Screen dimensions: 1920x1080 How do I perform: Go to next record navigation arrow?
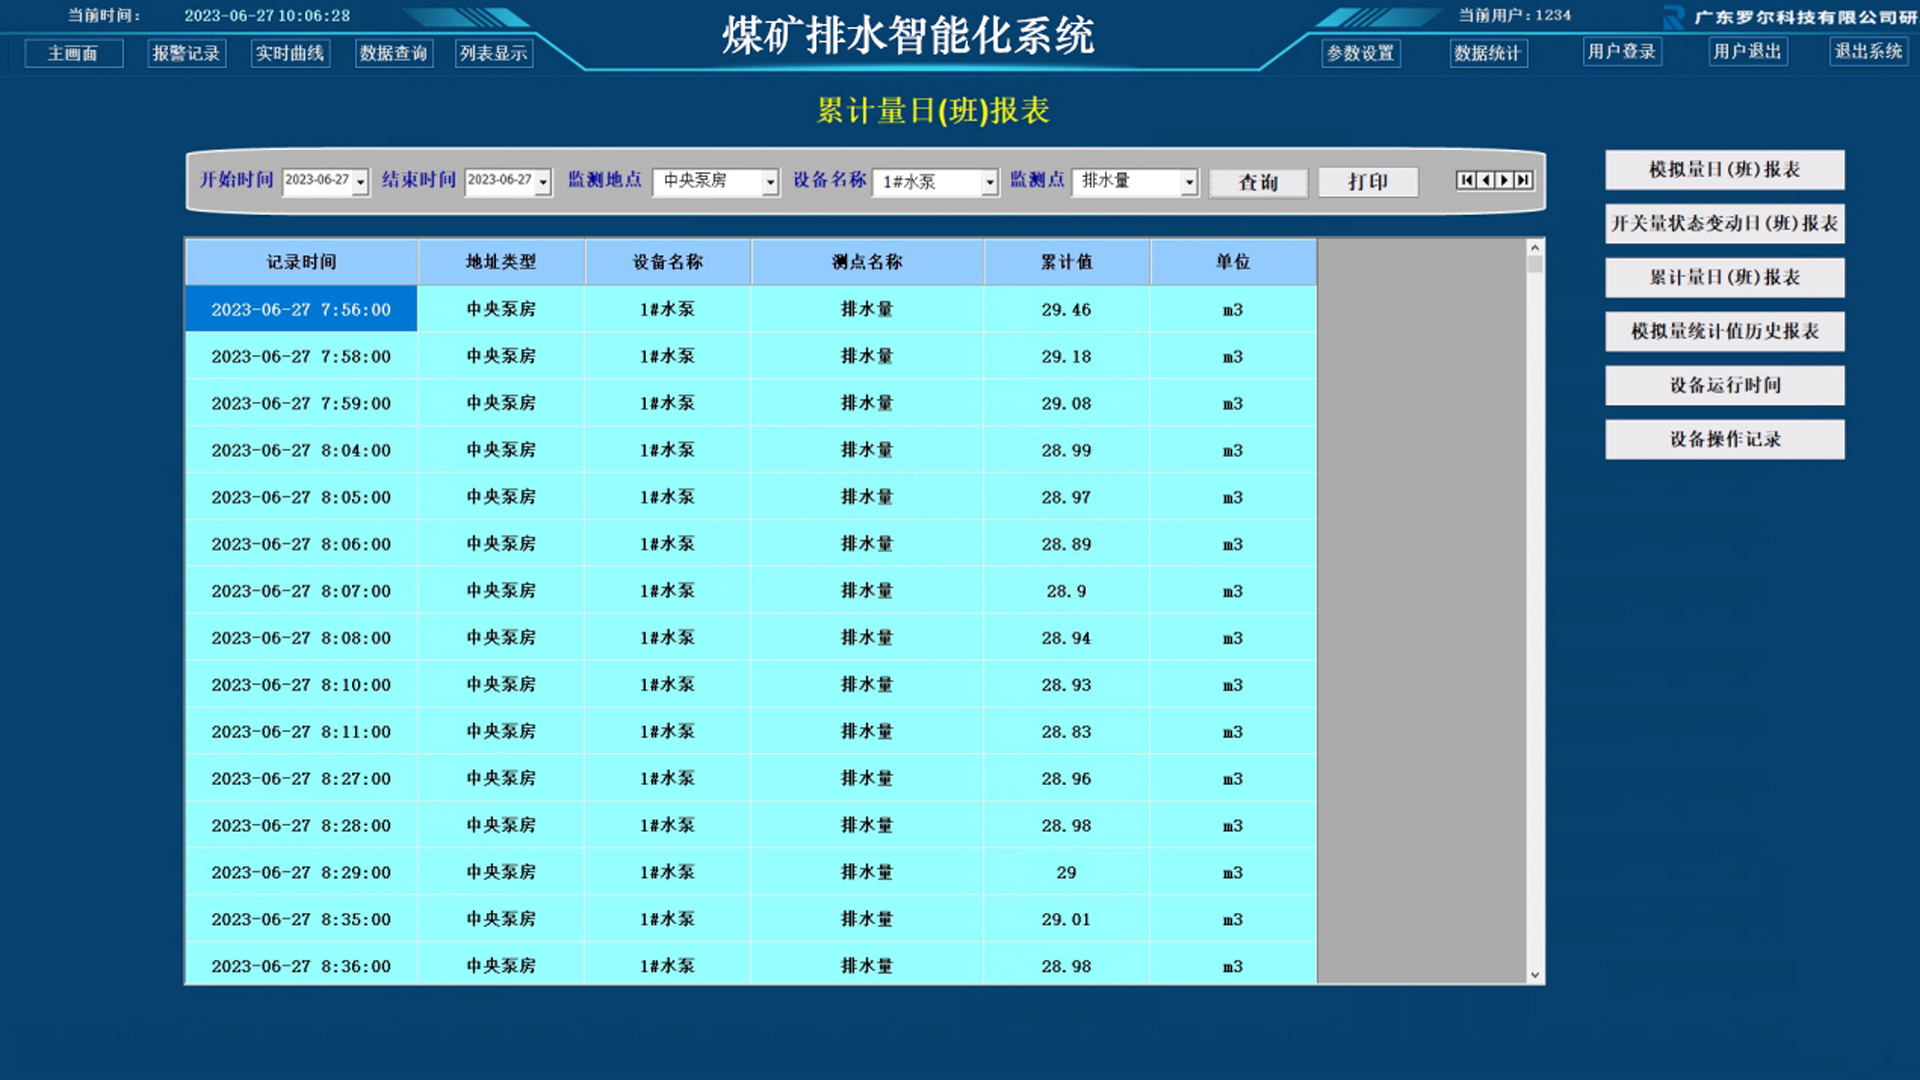click(x=1504, y=180)
